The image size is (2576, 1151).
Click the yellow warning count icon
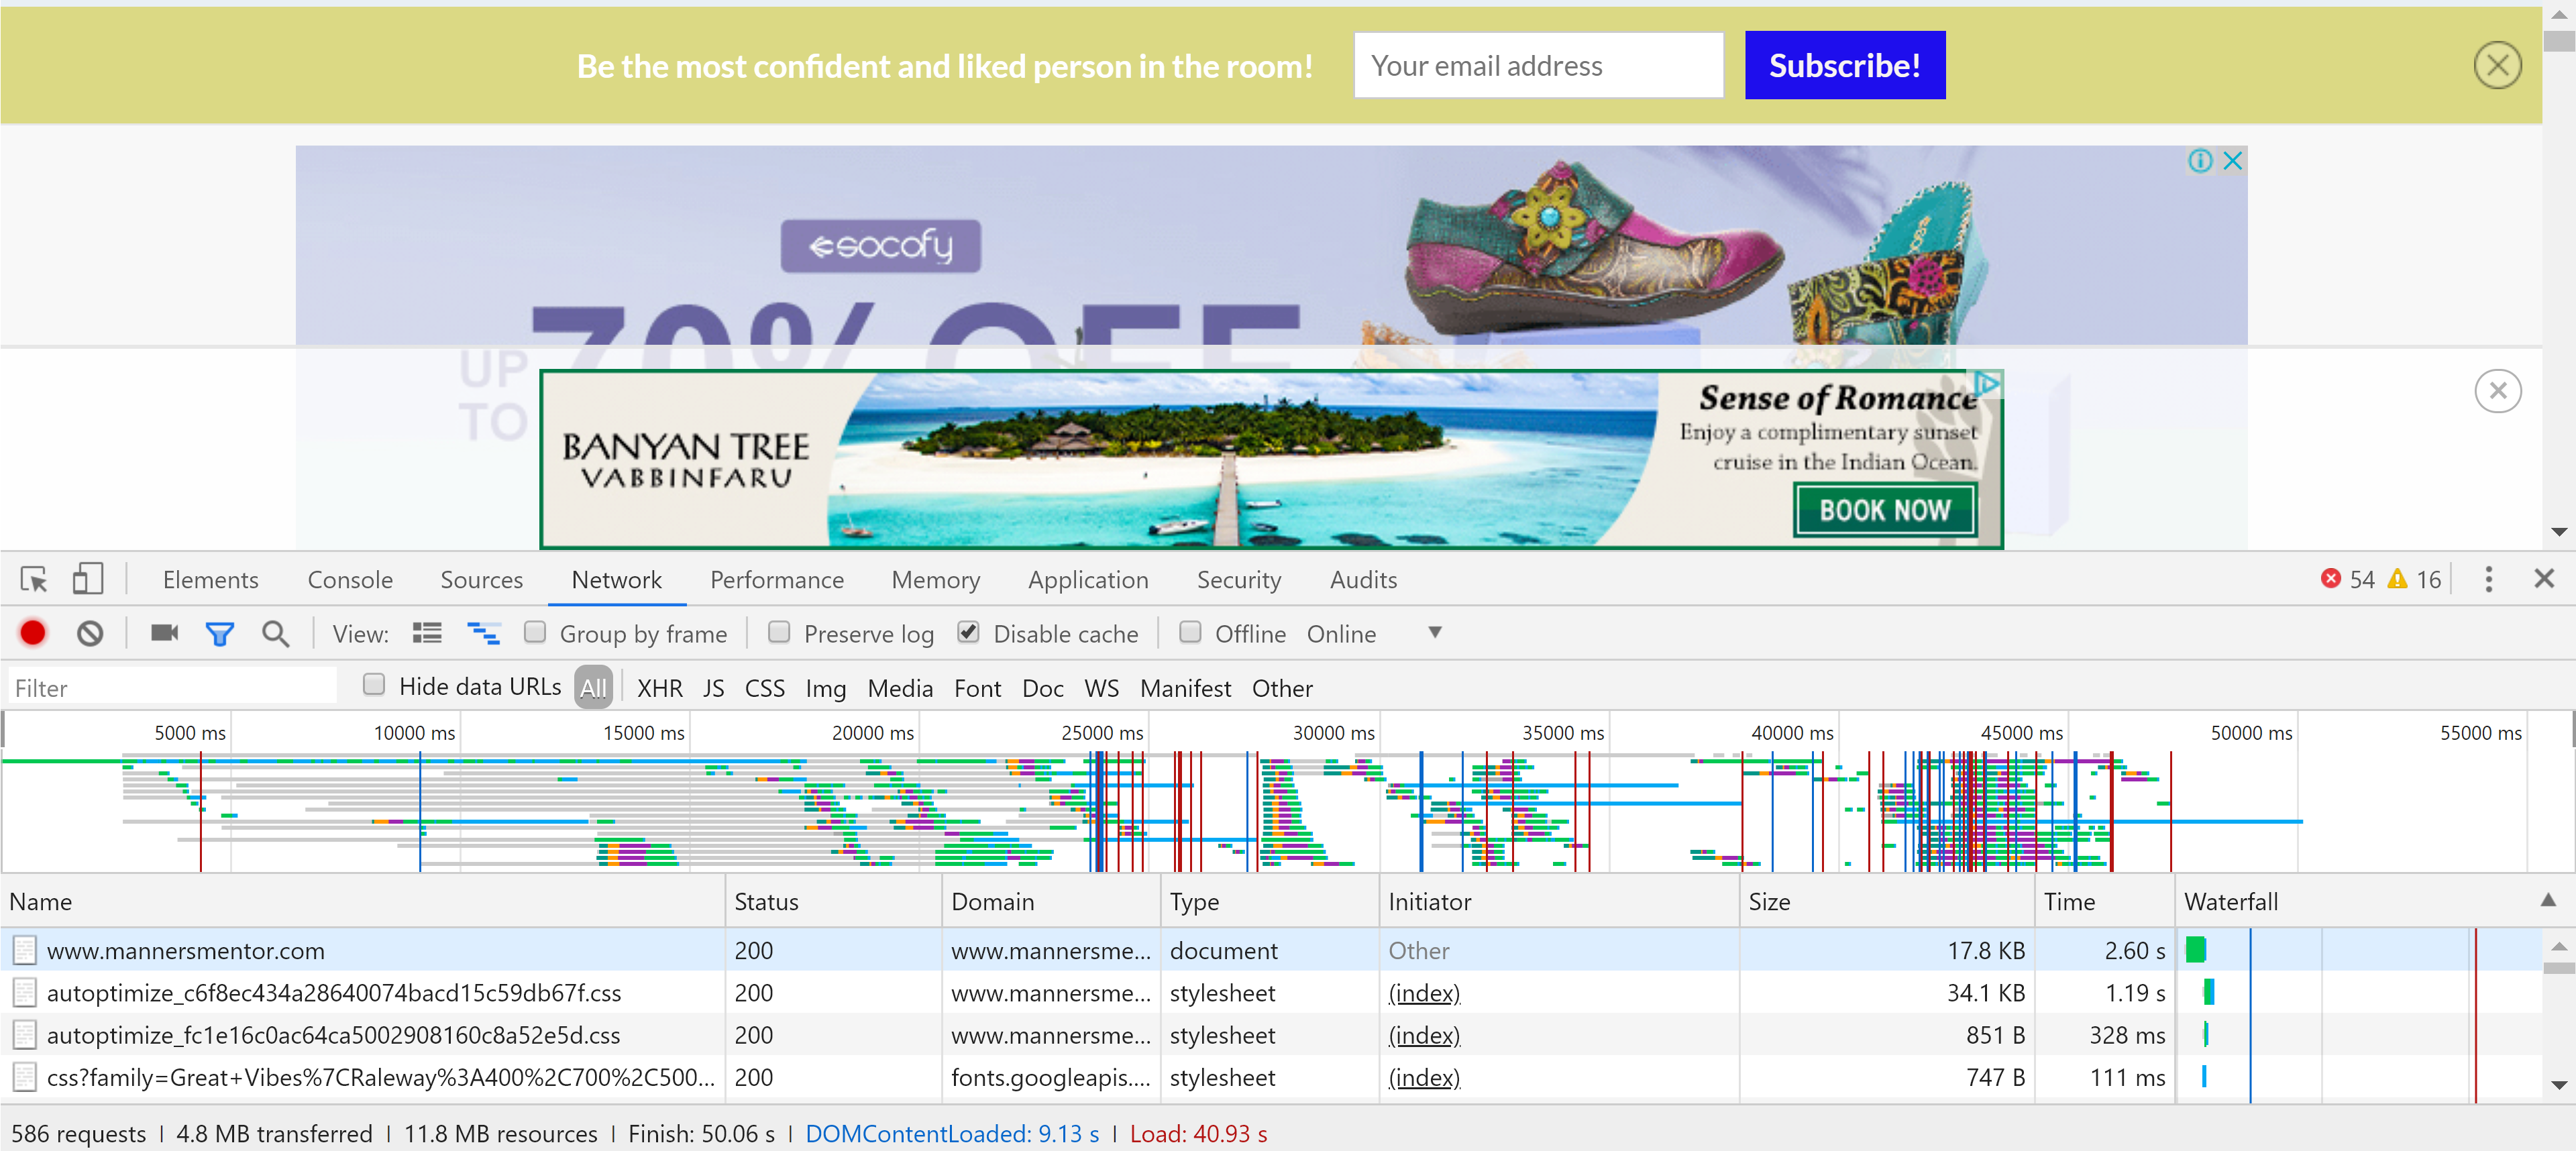2397,579
